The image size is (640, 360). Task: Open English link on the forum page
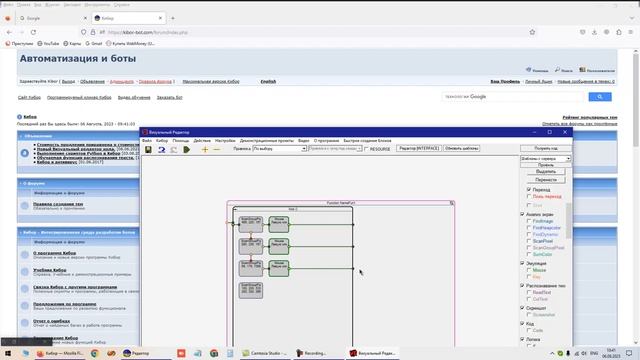[x=268, y=82]
